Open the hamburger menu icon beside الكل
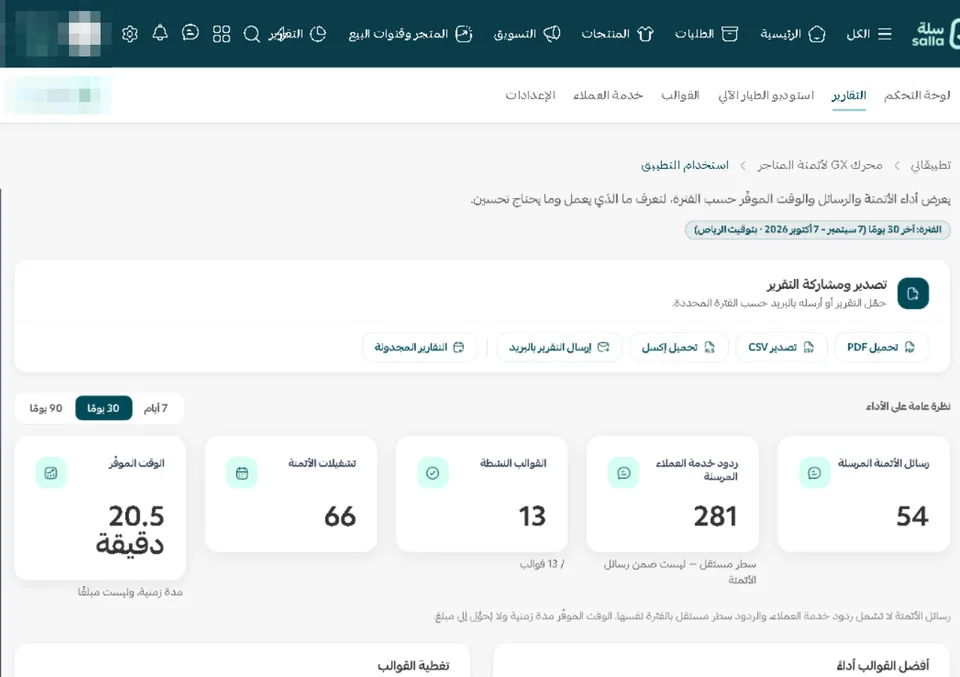 coord(885,34)
